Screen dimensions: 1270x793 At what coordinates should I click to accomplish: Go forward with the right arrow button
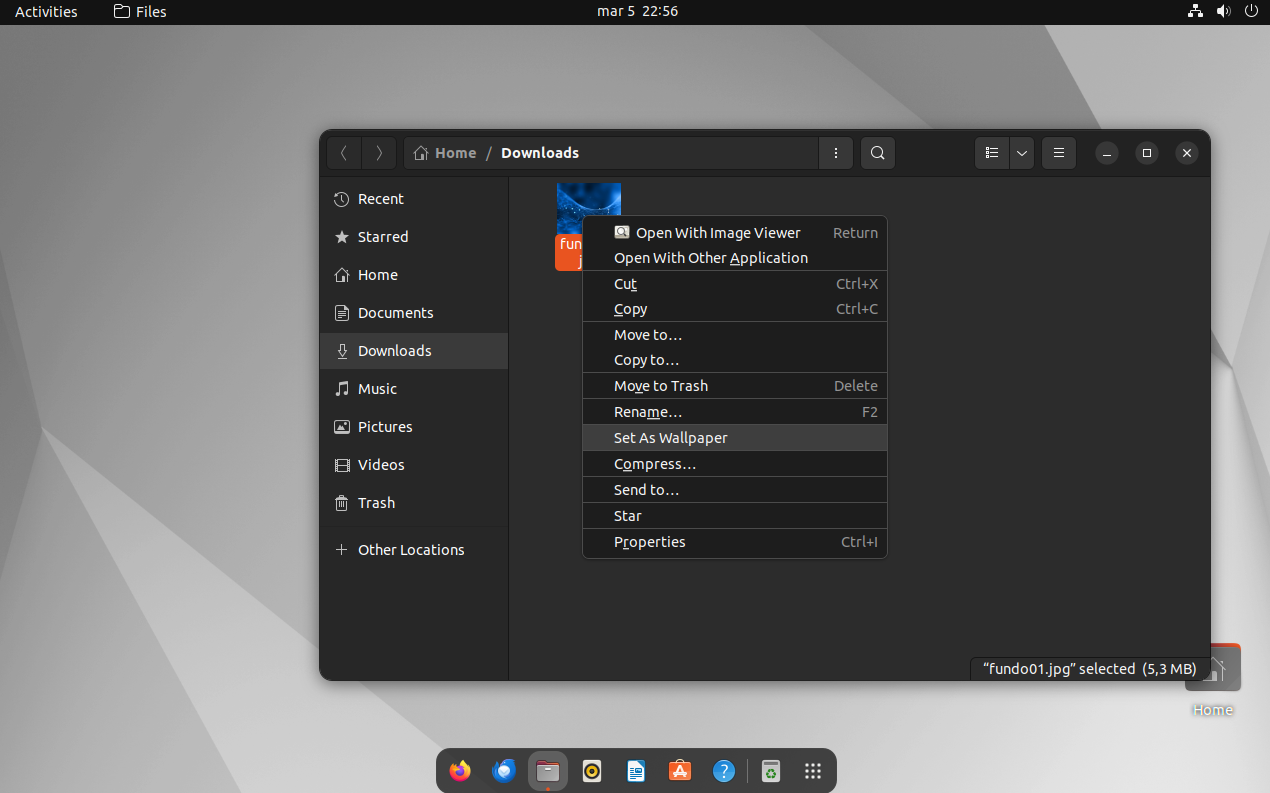click(378, 153)
